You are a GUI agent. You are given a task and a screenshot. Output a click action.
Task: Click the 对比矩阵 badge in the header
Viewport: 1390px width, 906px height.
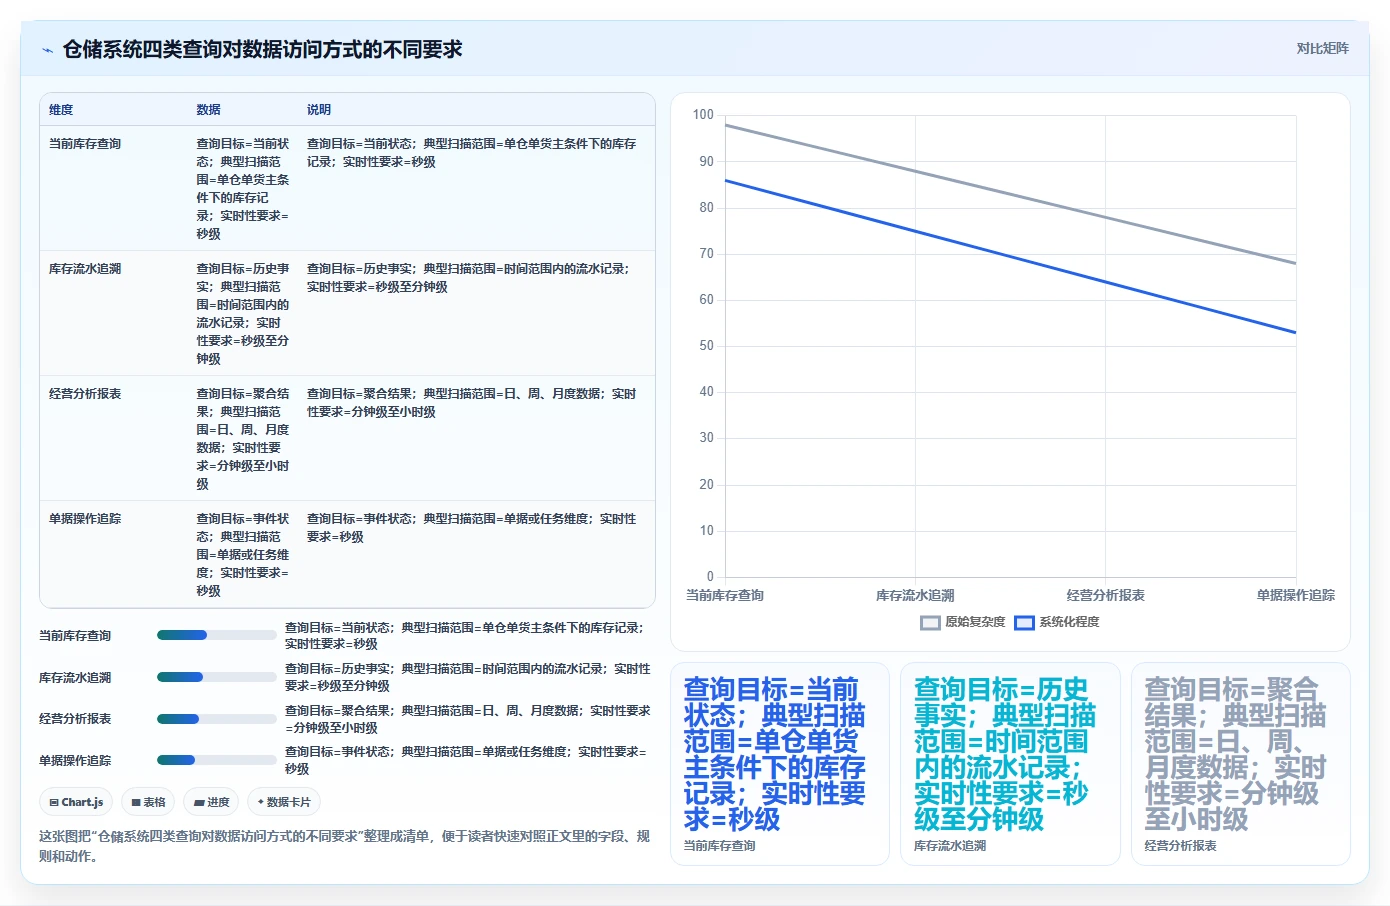1322,48
